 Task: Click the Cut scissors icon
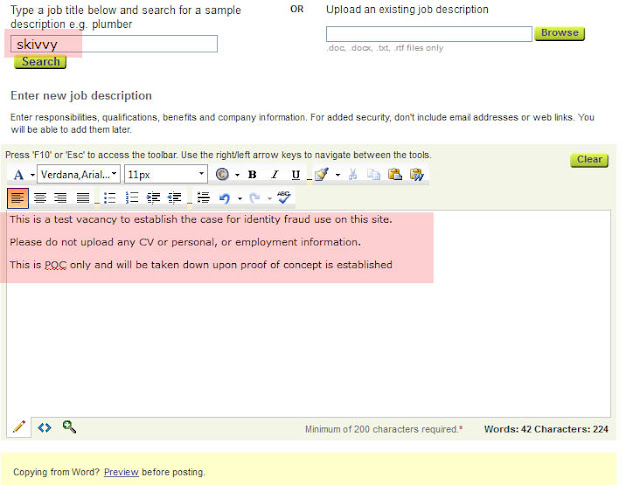pos(353,174)
